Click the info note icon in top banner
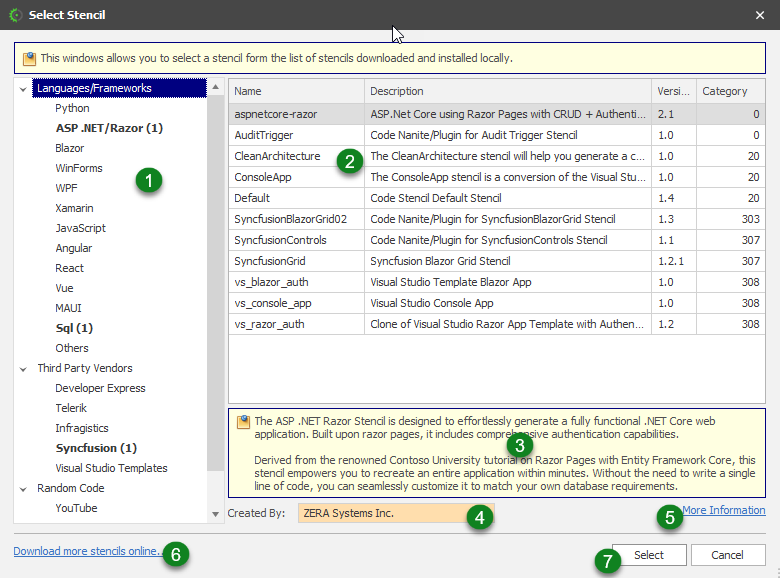Image resolution: width=780 pixels, height=578 pixels. [29, 58]
